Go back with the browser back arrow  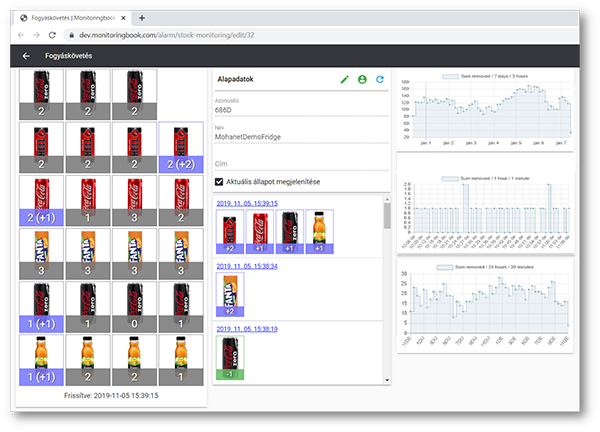tap(21, 35)
